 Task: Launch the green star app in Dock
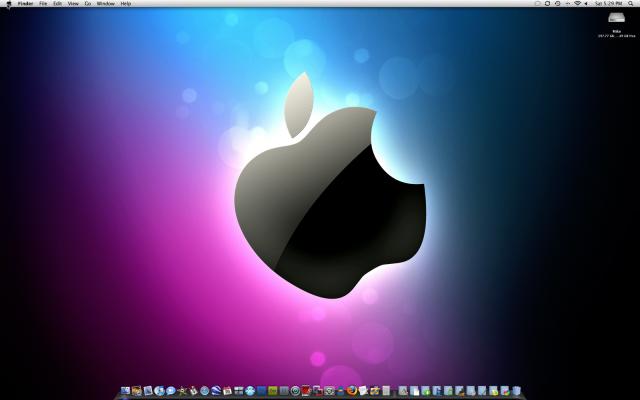pos(182,391)
